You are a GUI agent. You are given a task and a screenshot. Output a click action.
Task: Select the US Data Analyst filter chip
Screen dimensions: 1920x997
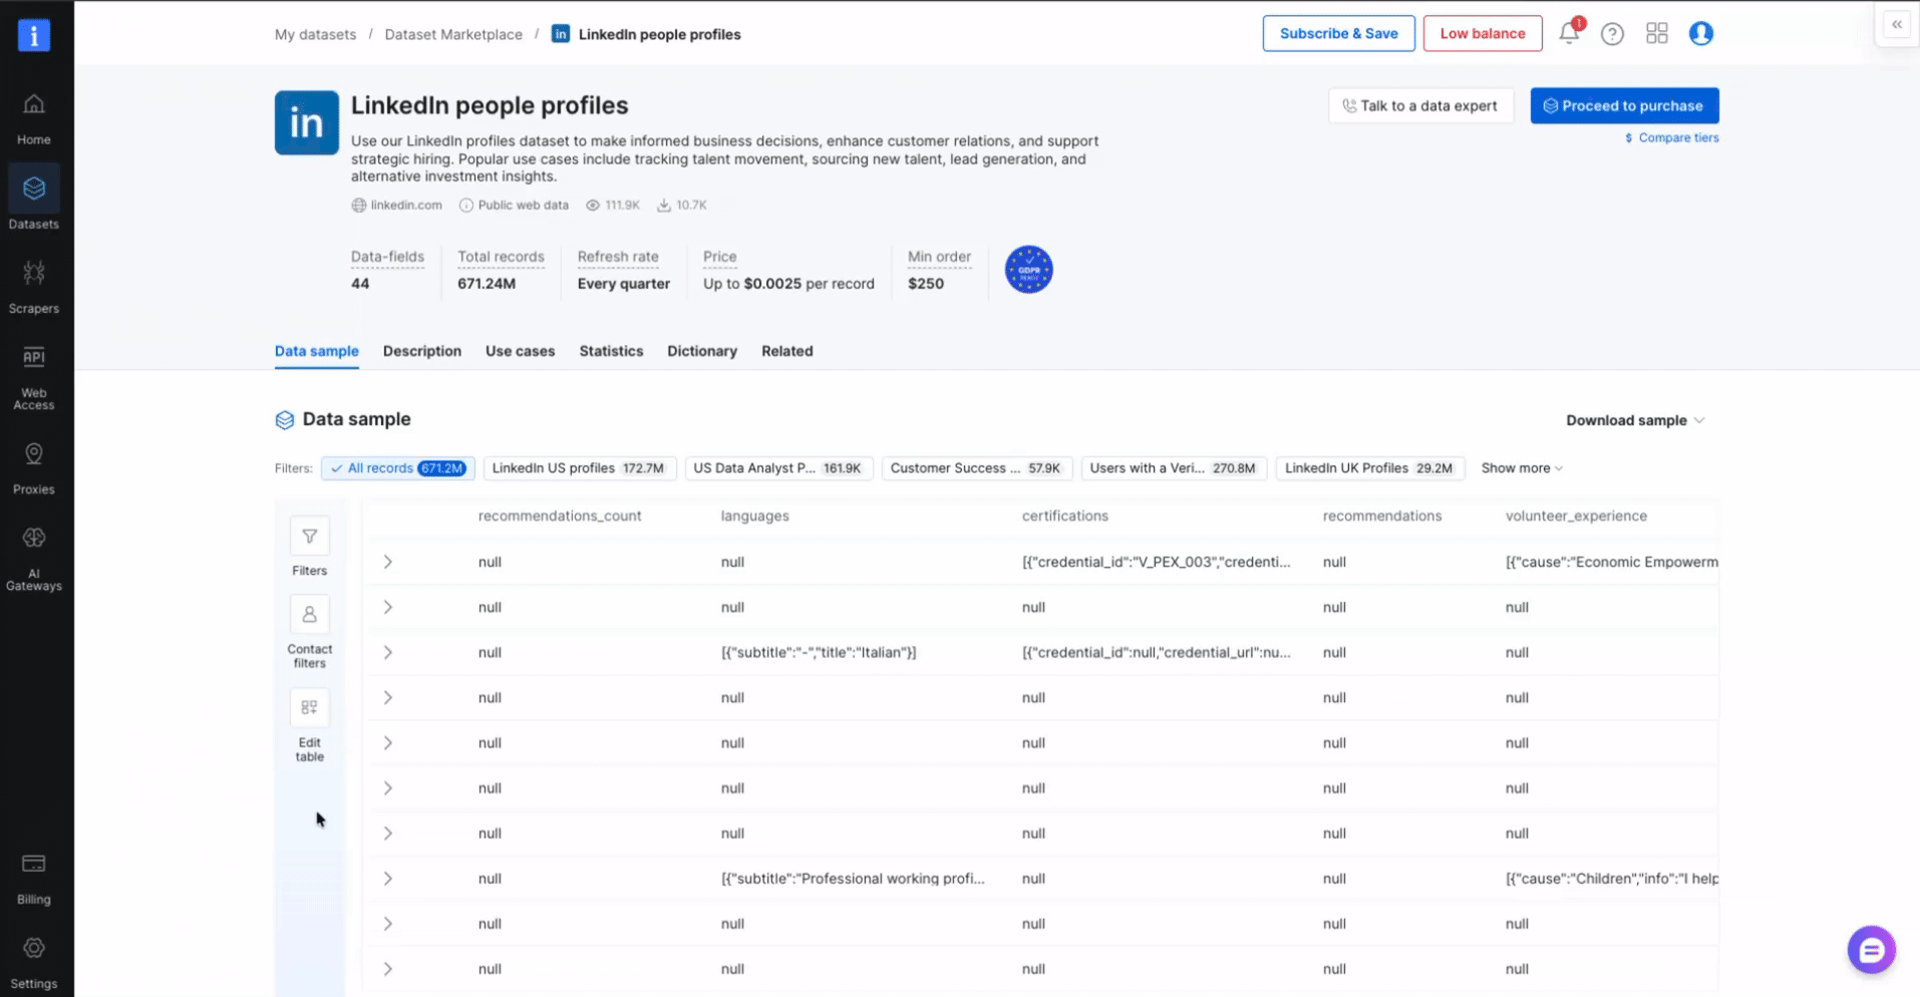click(x=779, y=468)
